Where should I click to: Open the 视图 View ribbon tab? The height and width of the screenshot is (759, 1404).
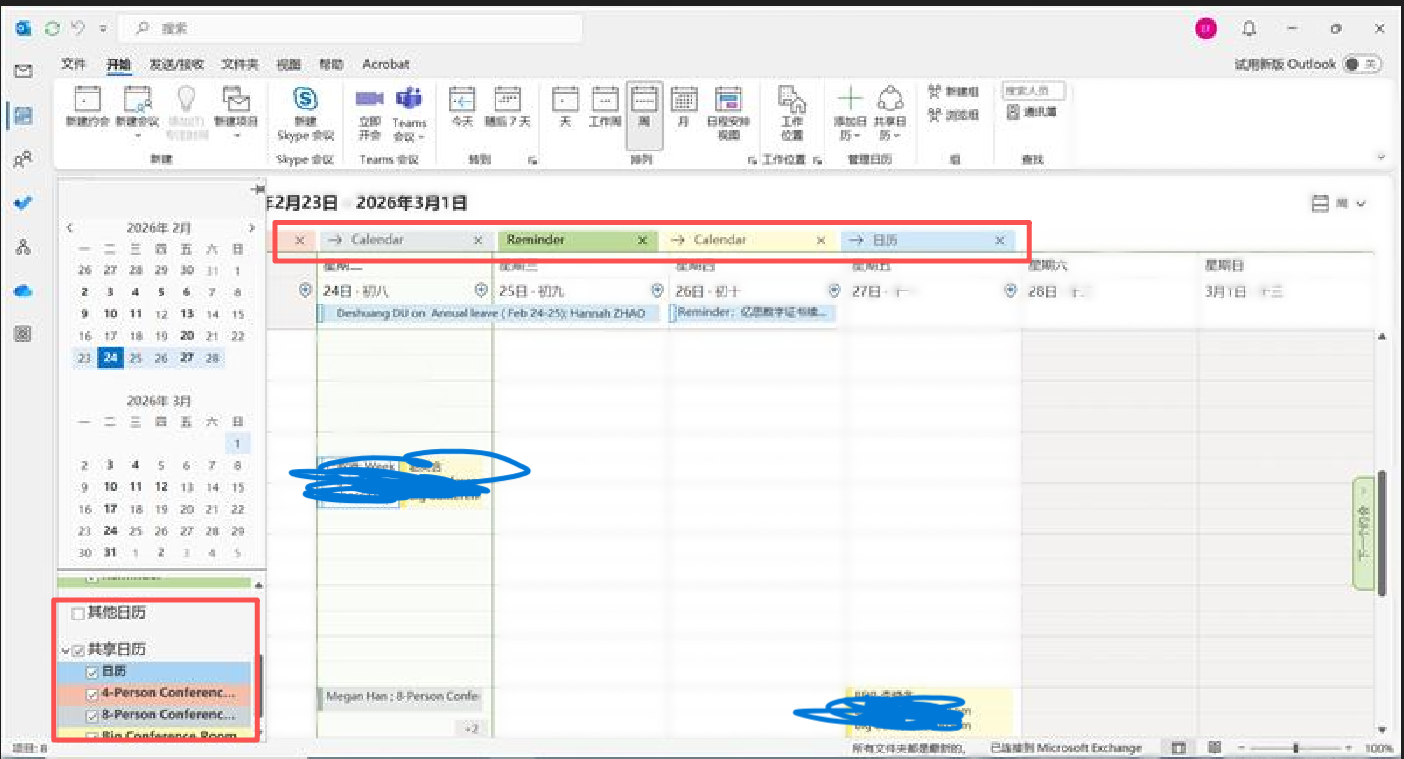pyautogui.click(x=289, y=64)
